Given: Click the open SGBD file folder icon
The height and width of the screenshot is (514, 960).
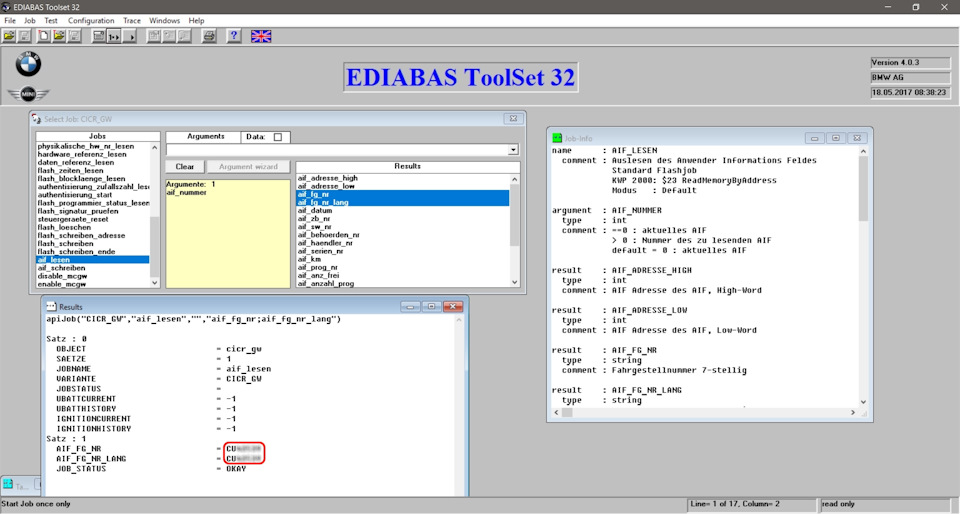Looking at the screenshot, I should [9, 36].
